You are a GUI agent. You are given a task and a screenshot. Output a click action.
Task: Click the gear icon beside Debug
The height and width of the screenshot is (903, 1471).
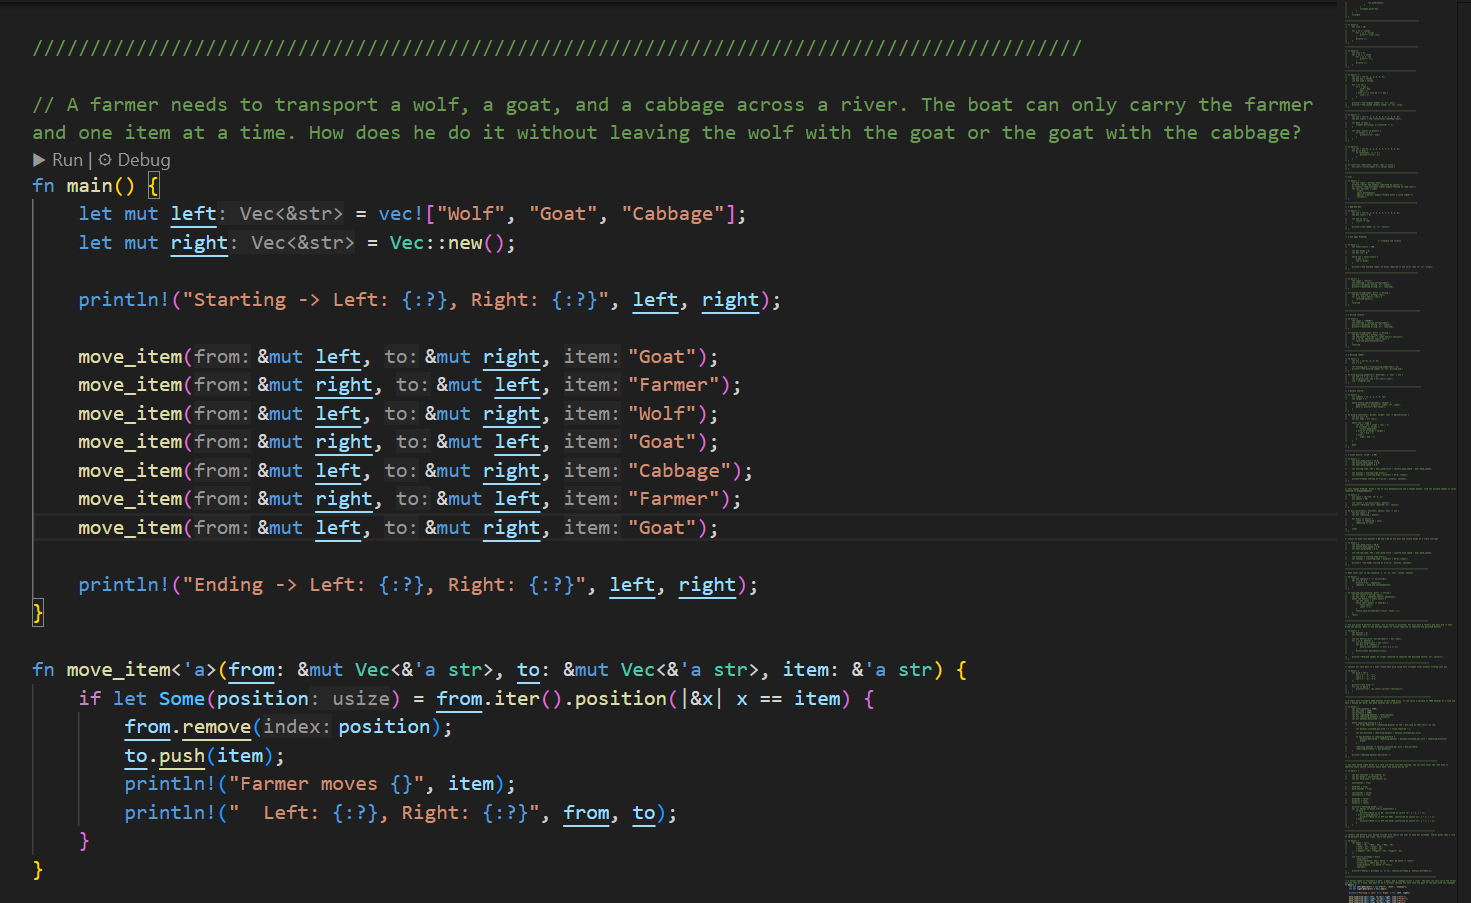105,160
